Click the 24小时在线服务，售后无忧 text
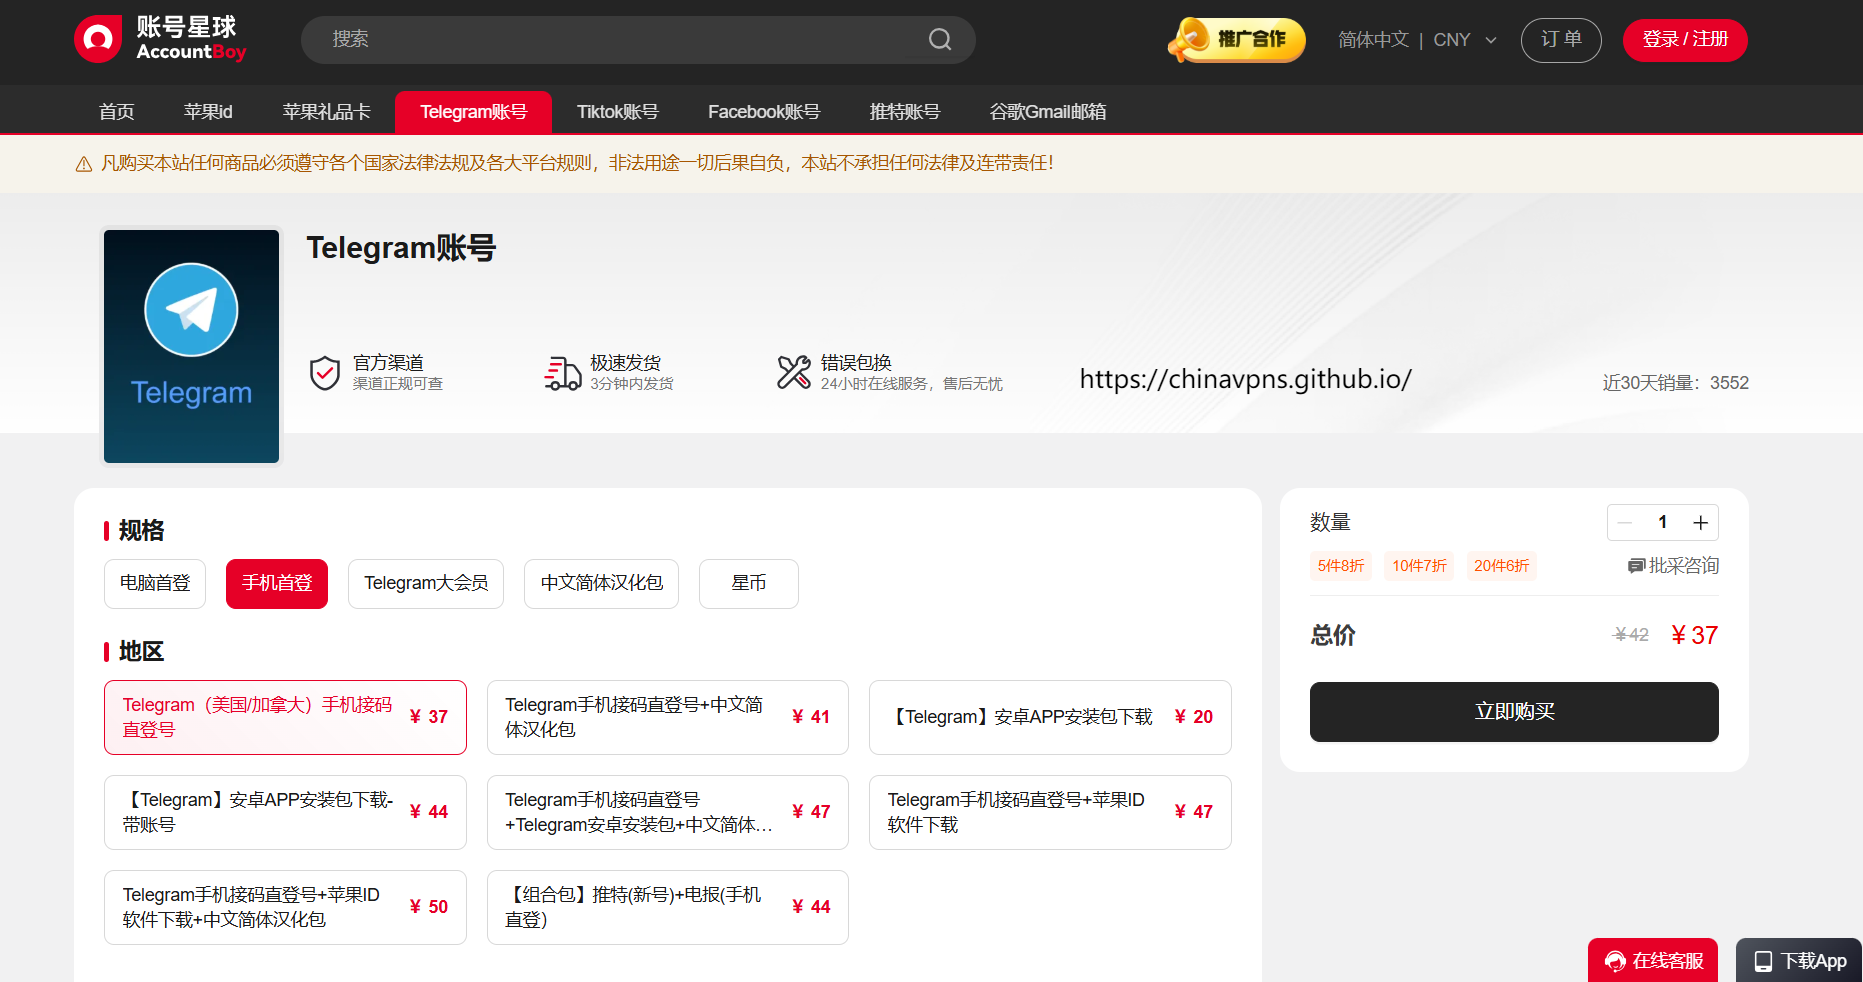This screenshot has height=982, width=1863. (911, 384)
